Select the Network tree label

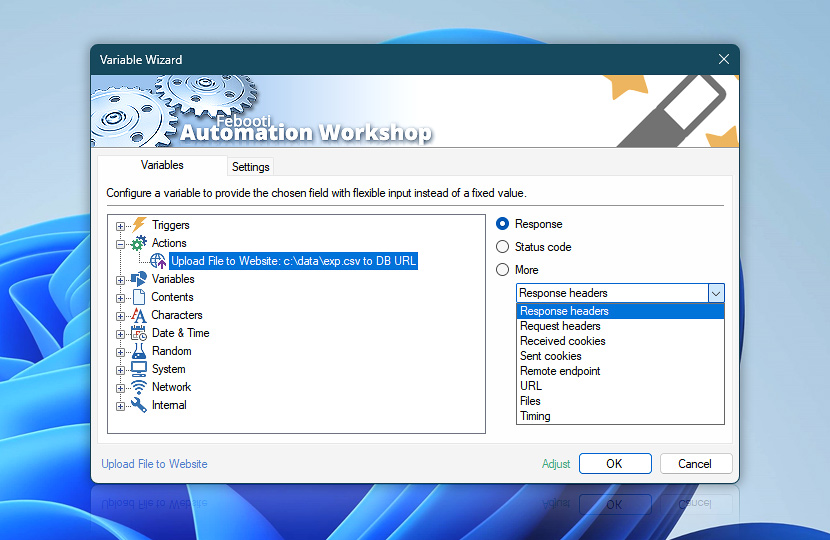(172, 387)
